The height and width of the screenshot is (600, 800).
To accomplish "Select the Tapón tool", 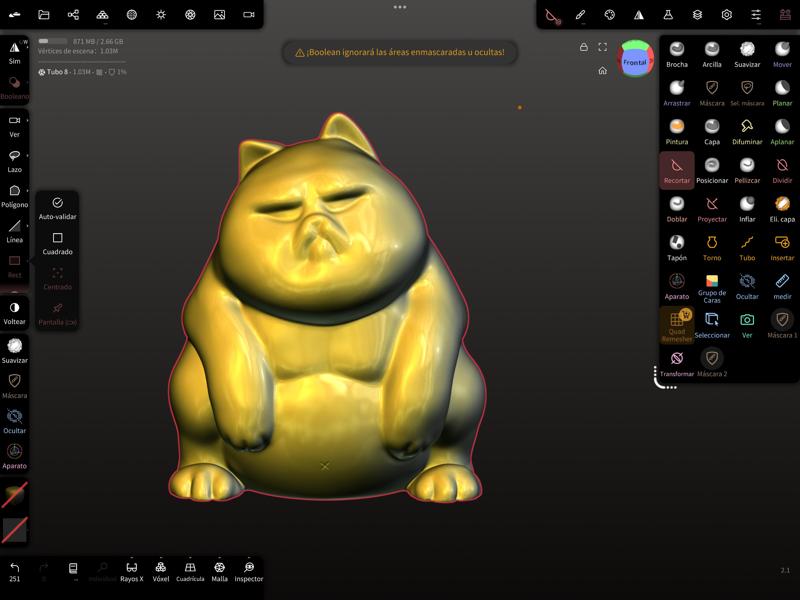I will click(x=677, y=248).
